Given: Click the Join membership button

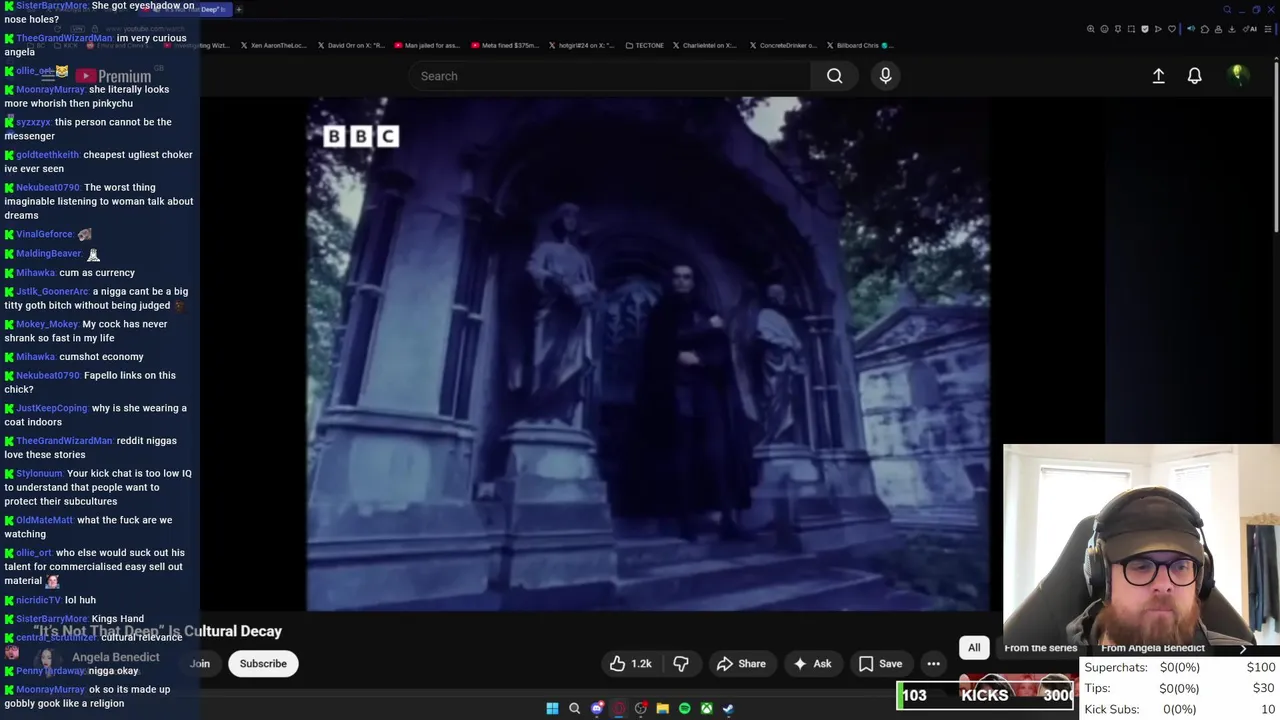Looking at the screenshot, I should click(x=200, y=664).
